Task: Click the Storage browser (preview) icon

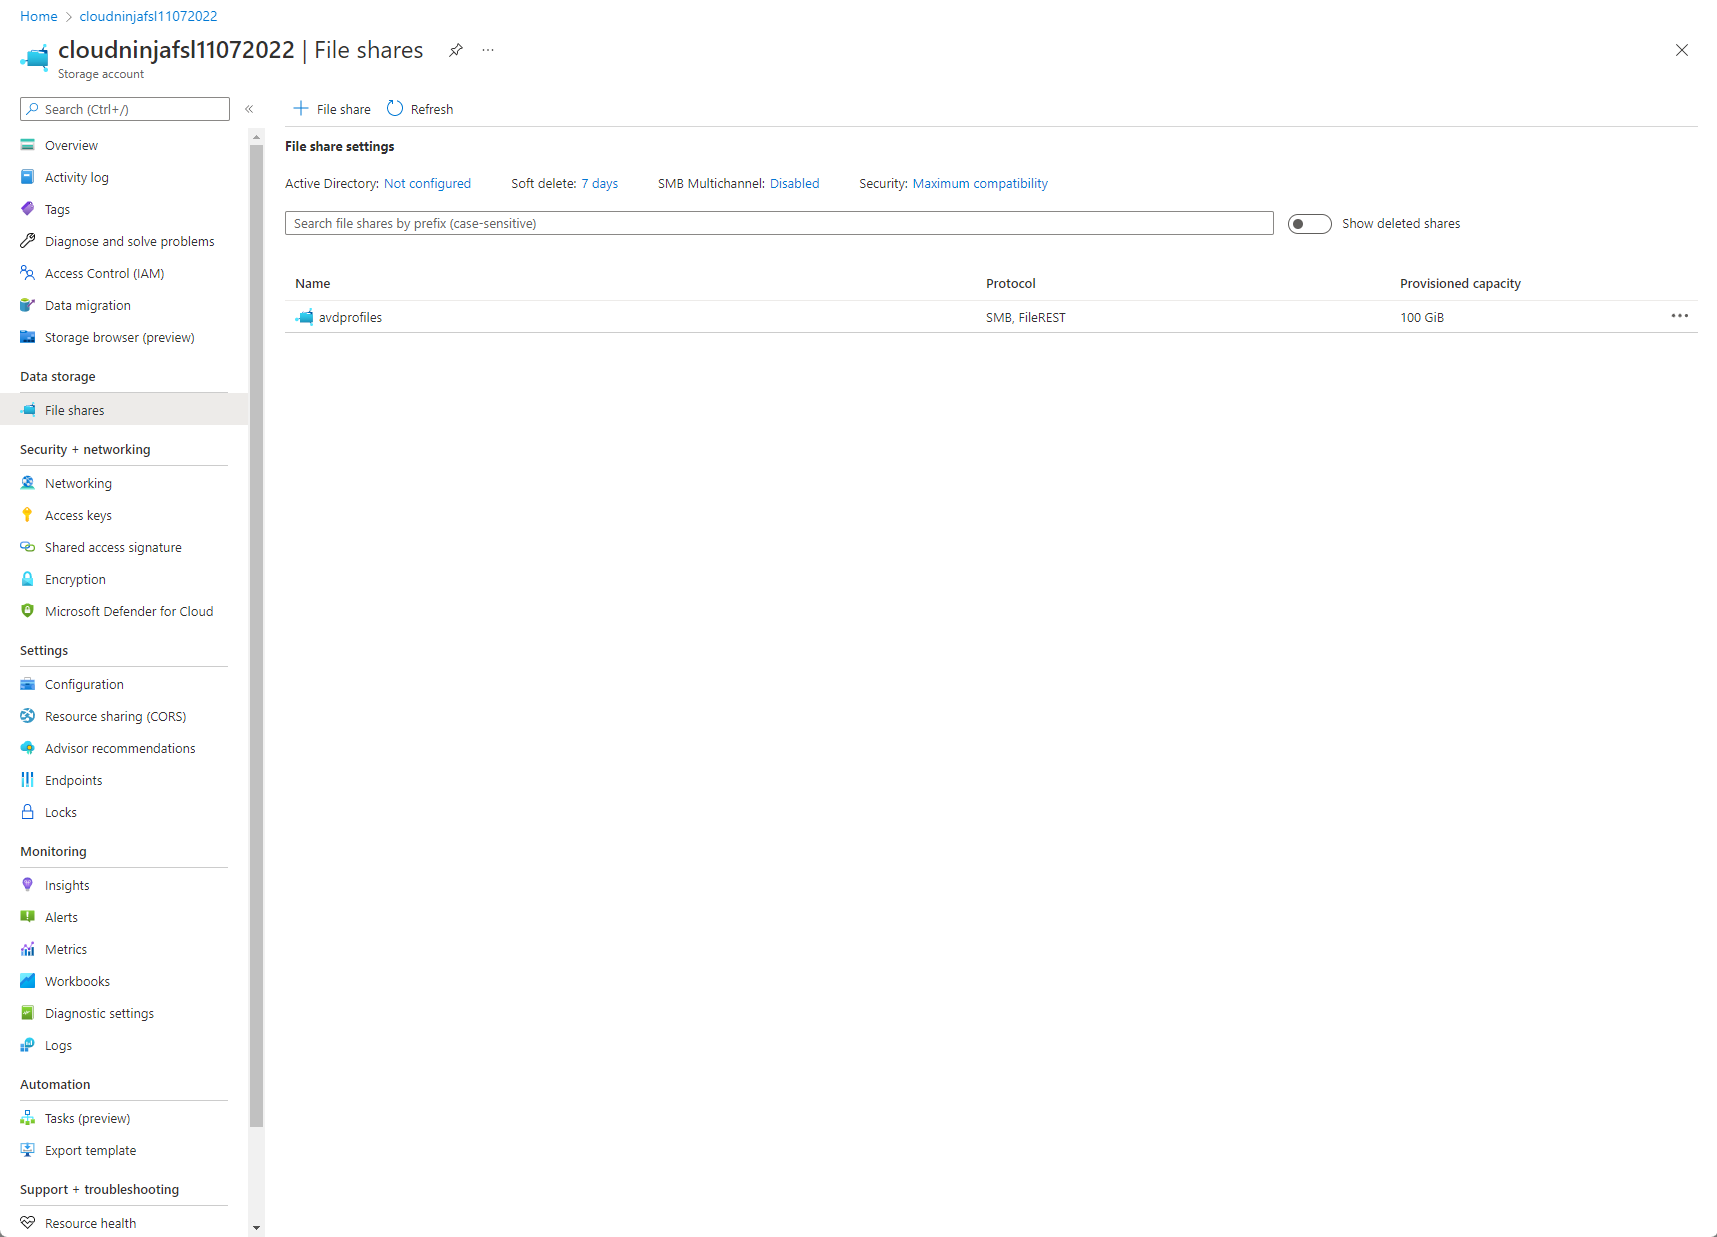Action: (28, 337)
